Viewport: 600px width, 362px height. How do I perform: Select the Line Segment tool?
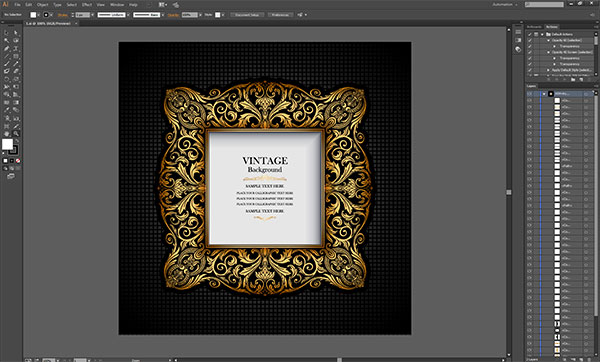7,56
